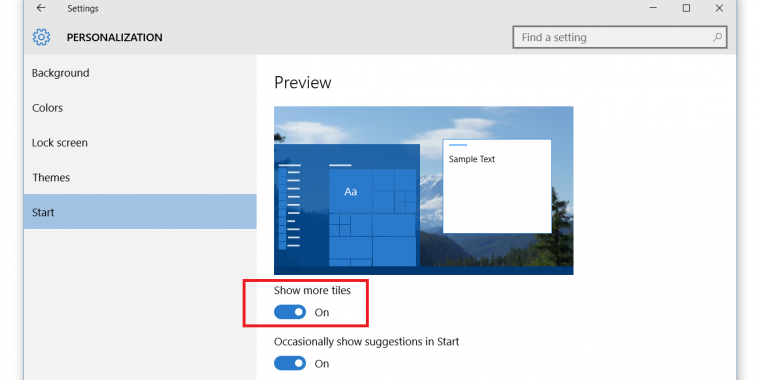Go back with the arrow icon
760x380 pixels.
[x=41, y=8]
